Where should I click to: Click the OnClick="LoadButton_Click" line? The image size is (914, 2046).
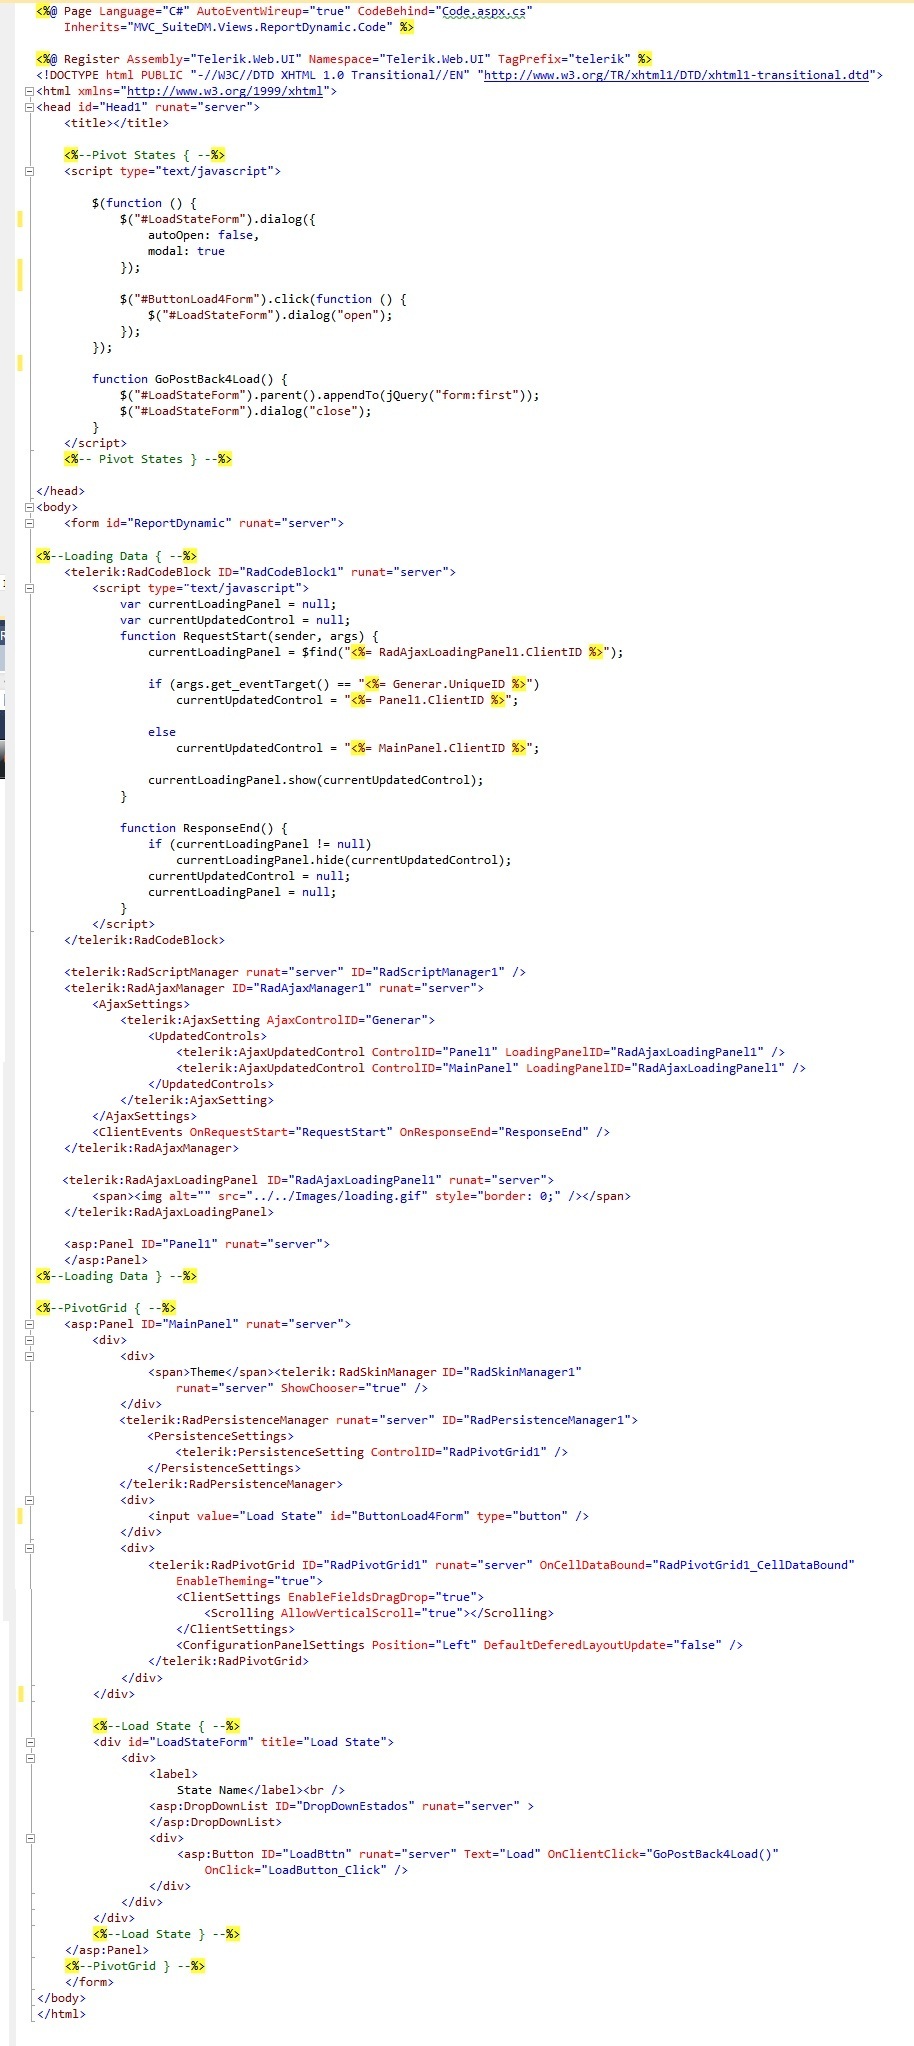[x=306, y=1870]
